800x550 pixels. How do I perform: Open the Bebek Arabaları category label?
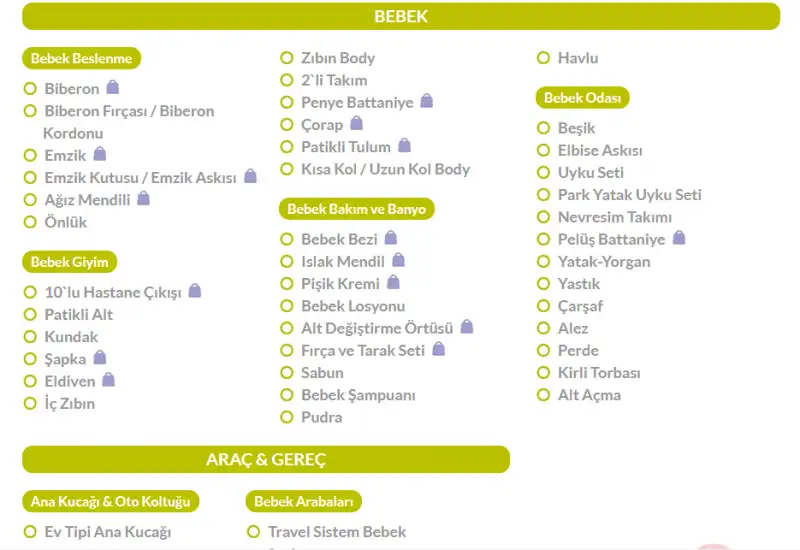304,502
